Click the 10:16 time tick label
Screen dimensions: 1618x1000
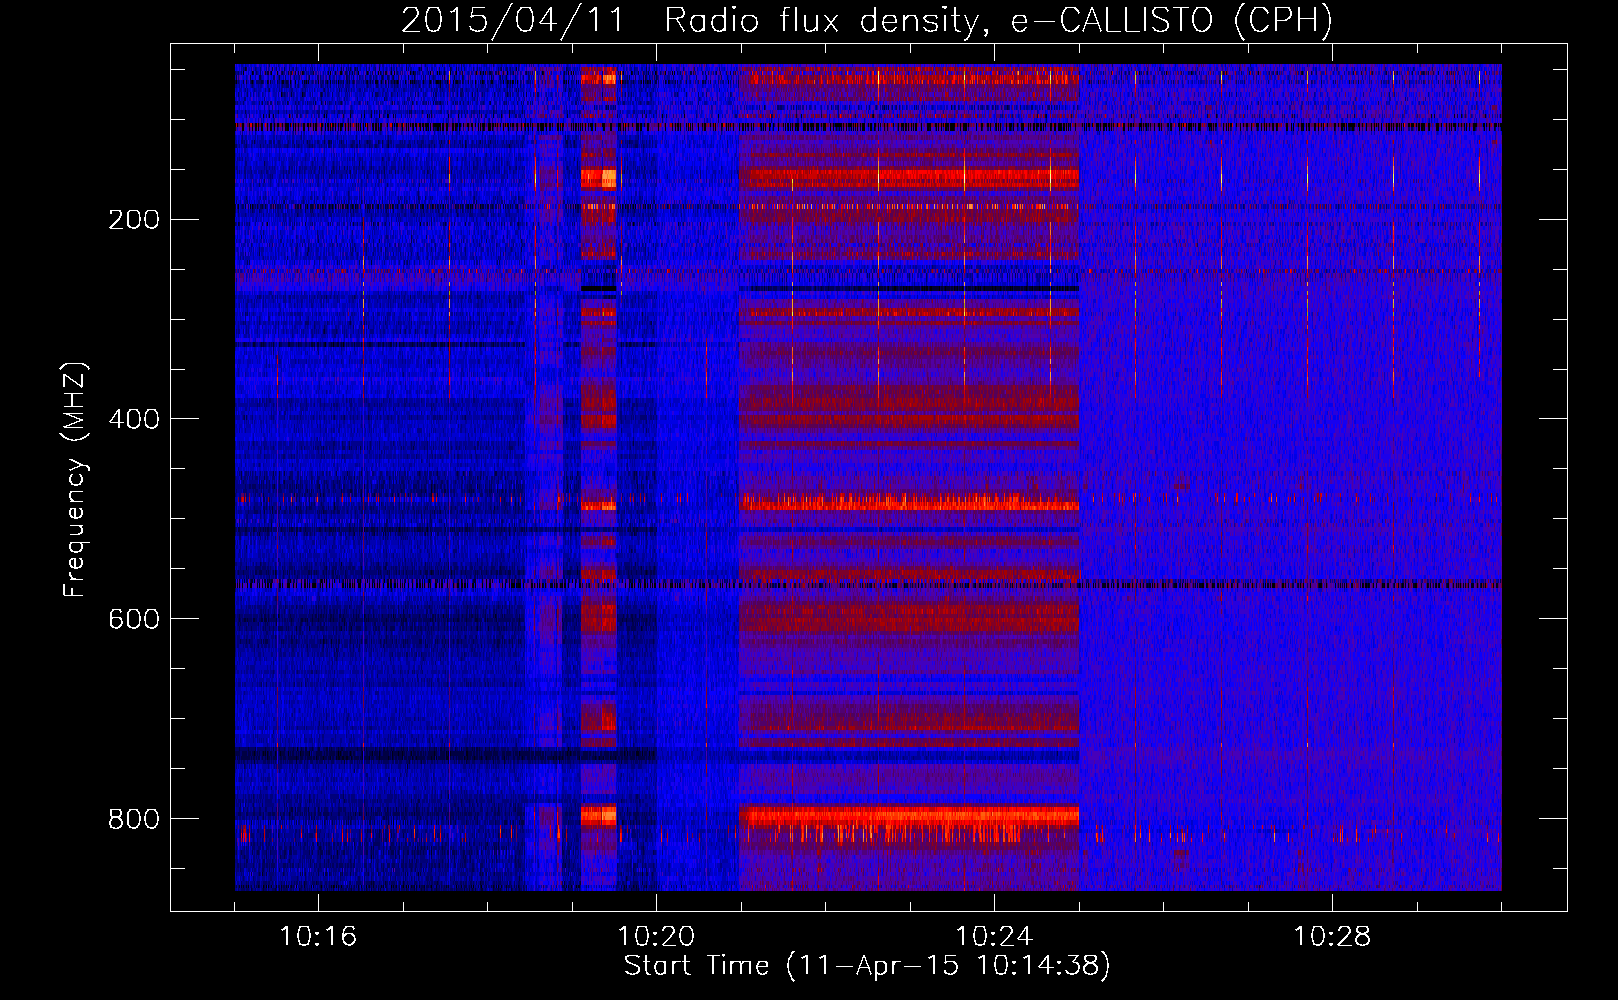(318, 937)
